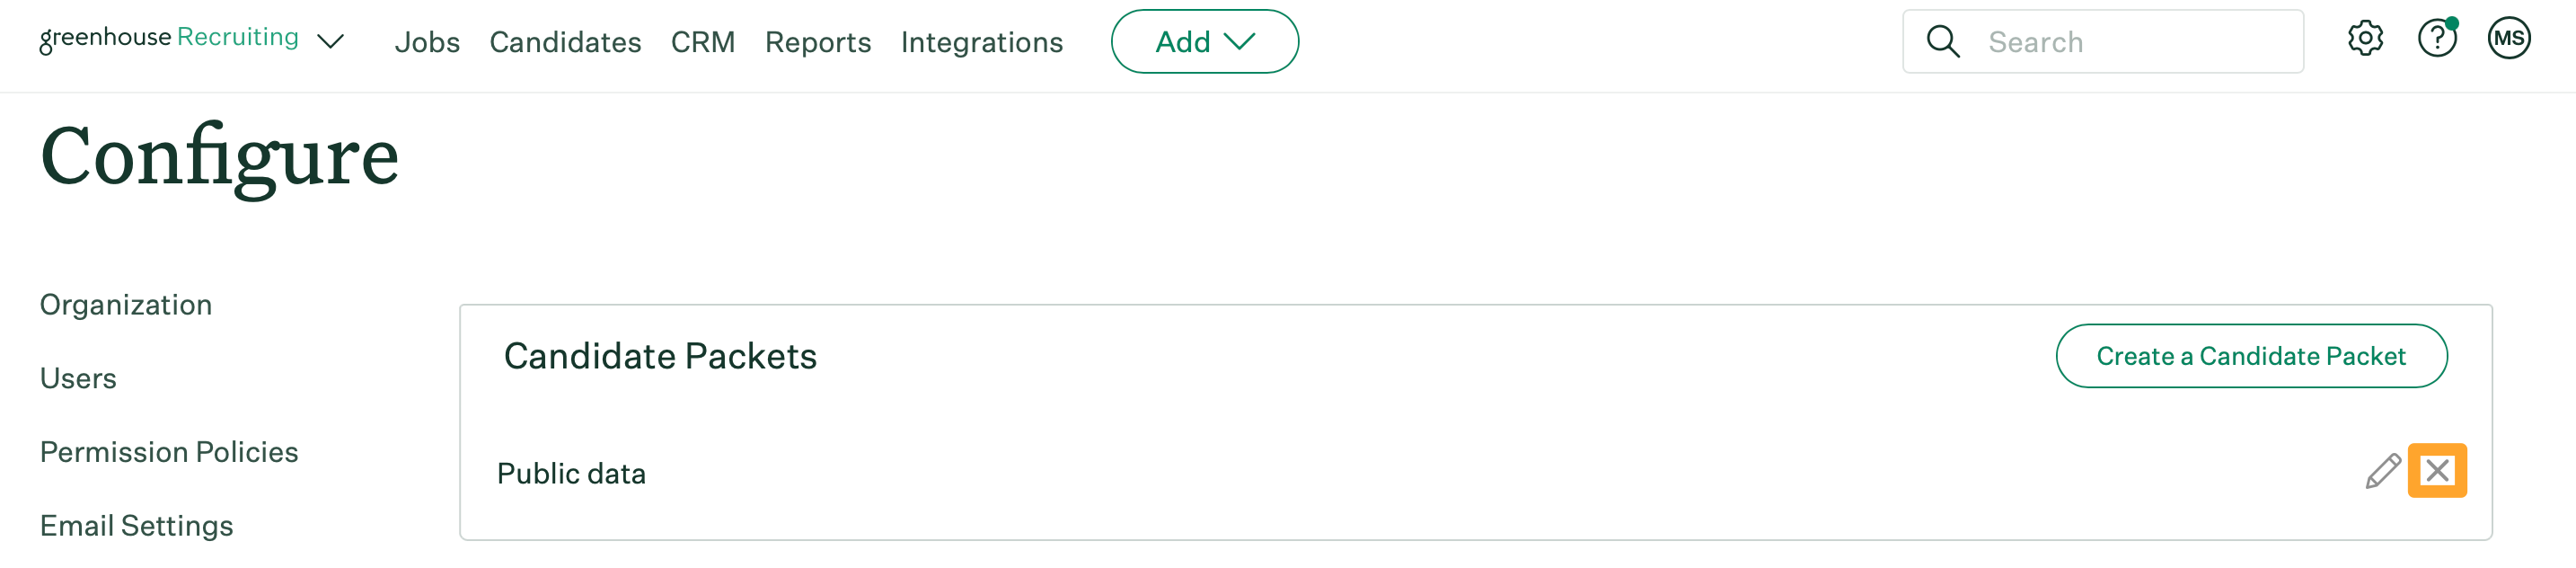Go to Permission Policies settings
This screenshot has width=2576, height=568.
click(x=169, y=453)
